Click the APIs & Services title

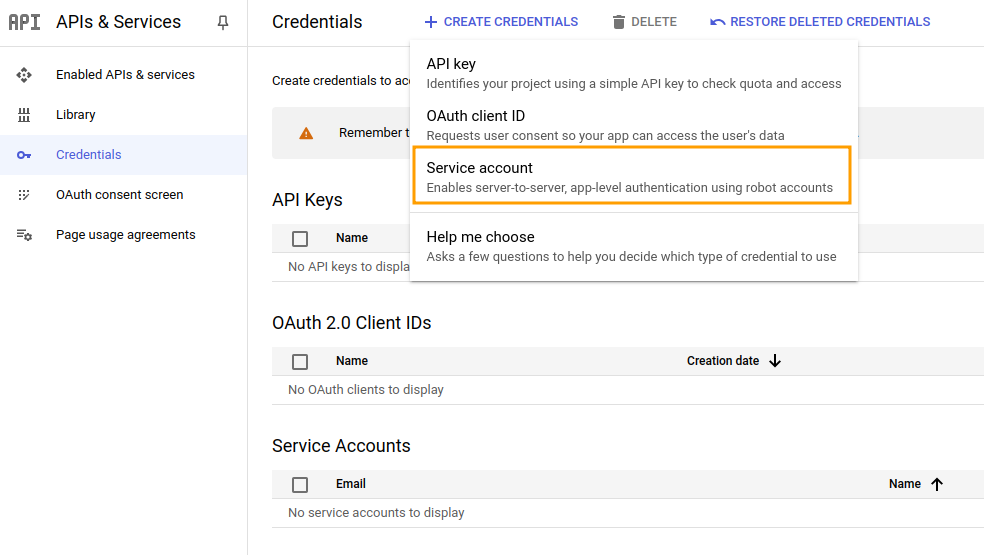click(x=118, y=22)
